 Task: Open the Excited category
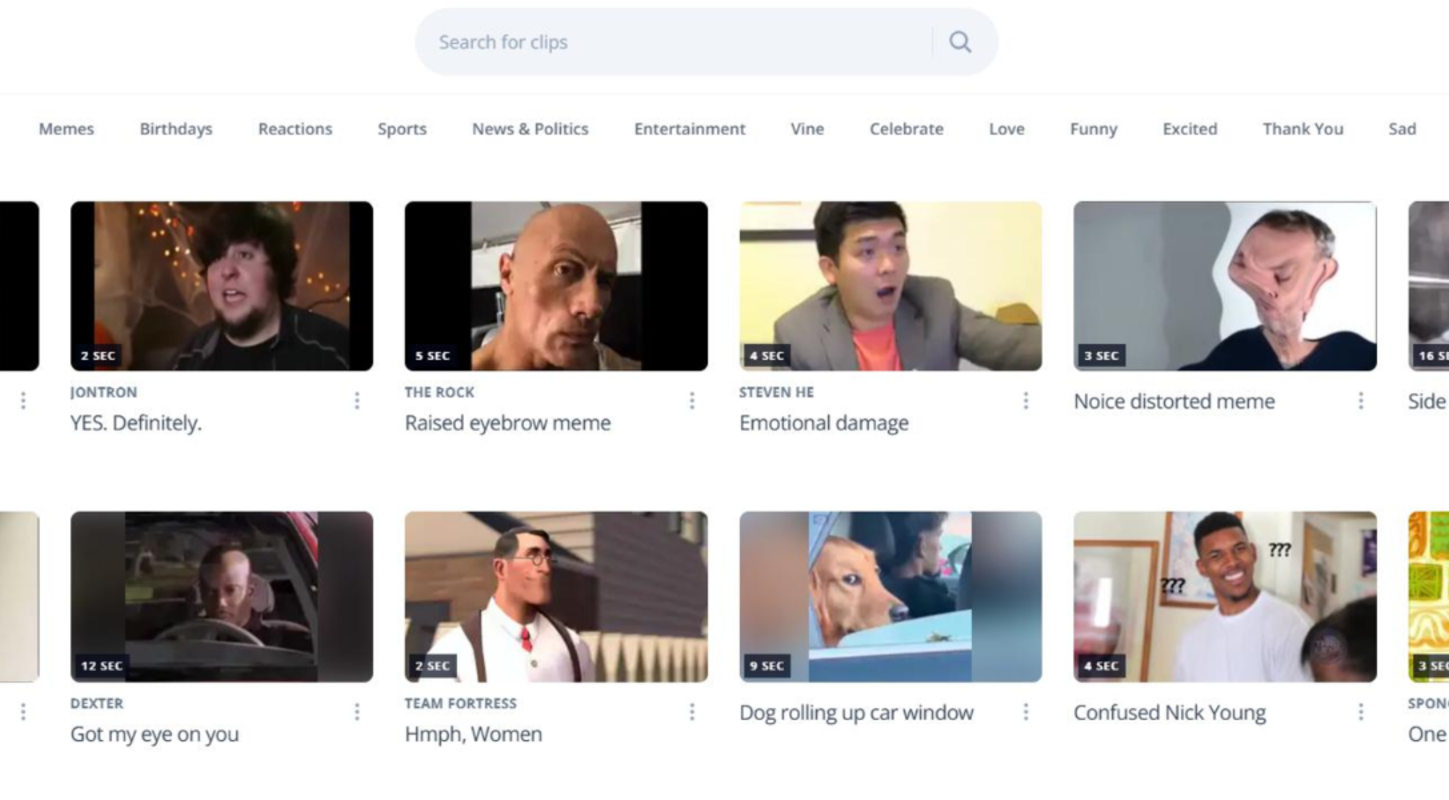1190,129
